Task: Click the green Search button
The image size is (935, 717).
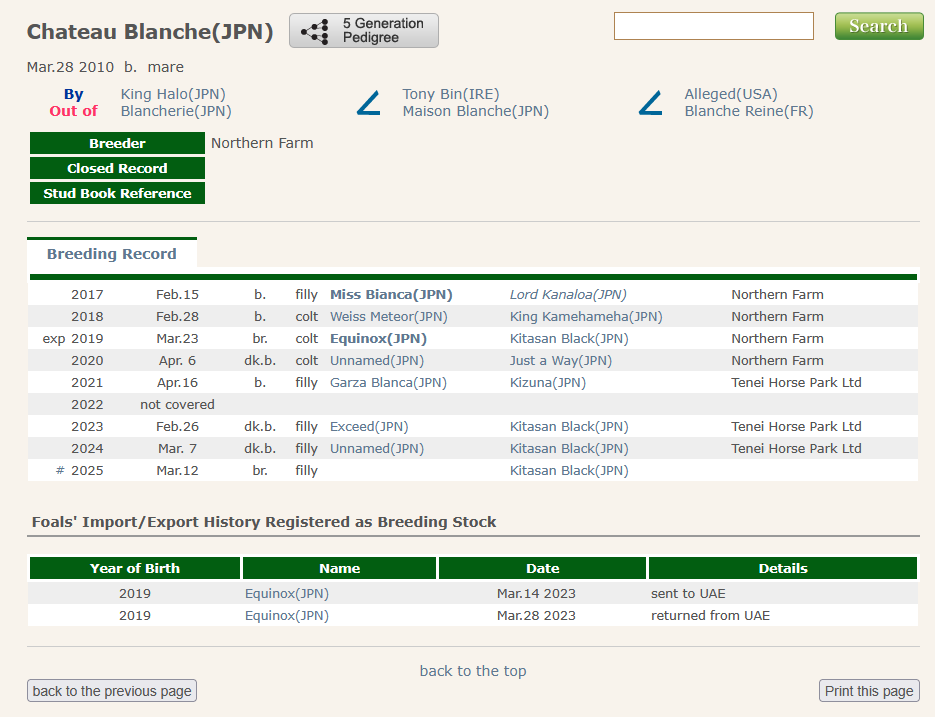Action: click(879, 26)
